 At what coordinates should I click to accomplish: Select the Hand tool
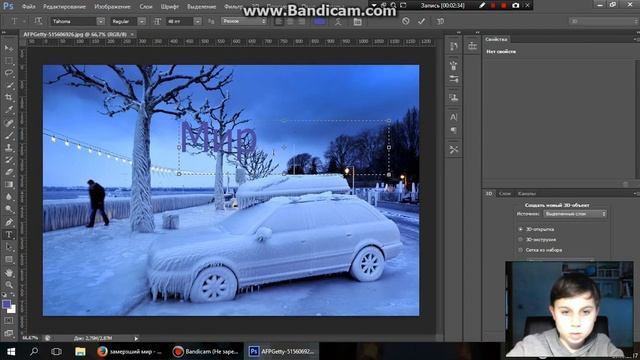(9, 272)
